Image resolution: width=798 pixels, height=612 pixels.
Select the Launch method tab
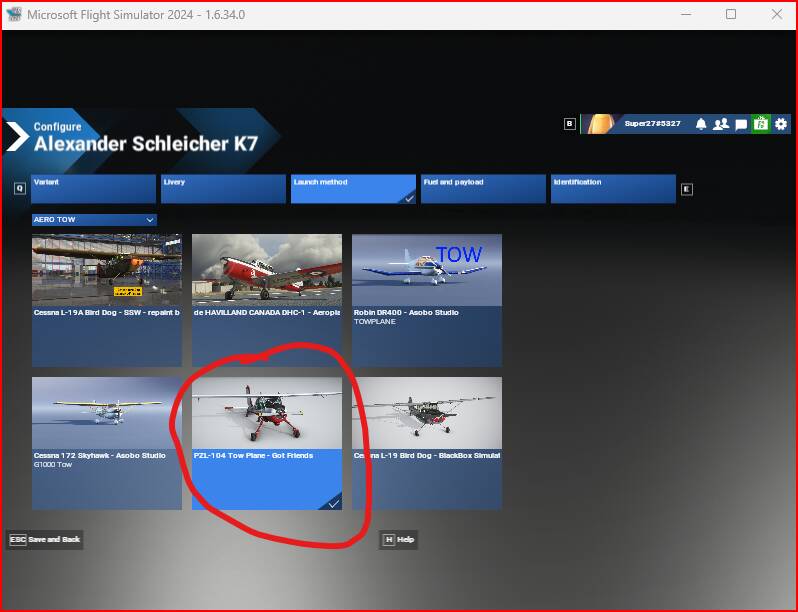point(353,189)
